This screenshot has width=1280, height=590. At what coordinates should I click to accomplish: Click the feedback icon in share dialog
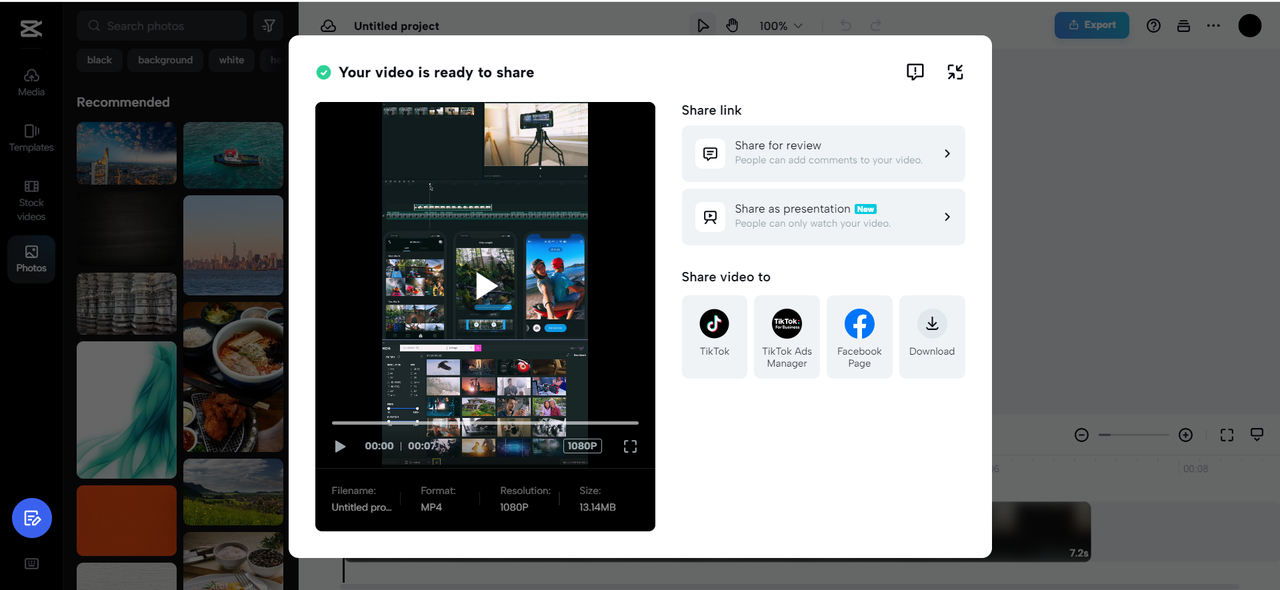click(x=915, y=72)
